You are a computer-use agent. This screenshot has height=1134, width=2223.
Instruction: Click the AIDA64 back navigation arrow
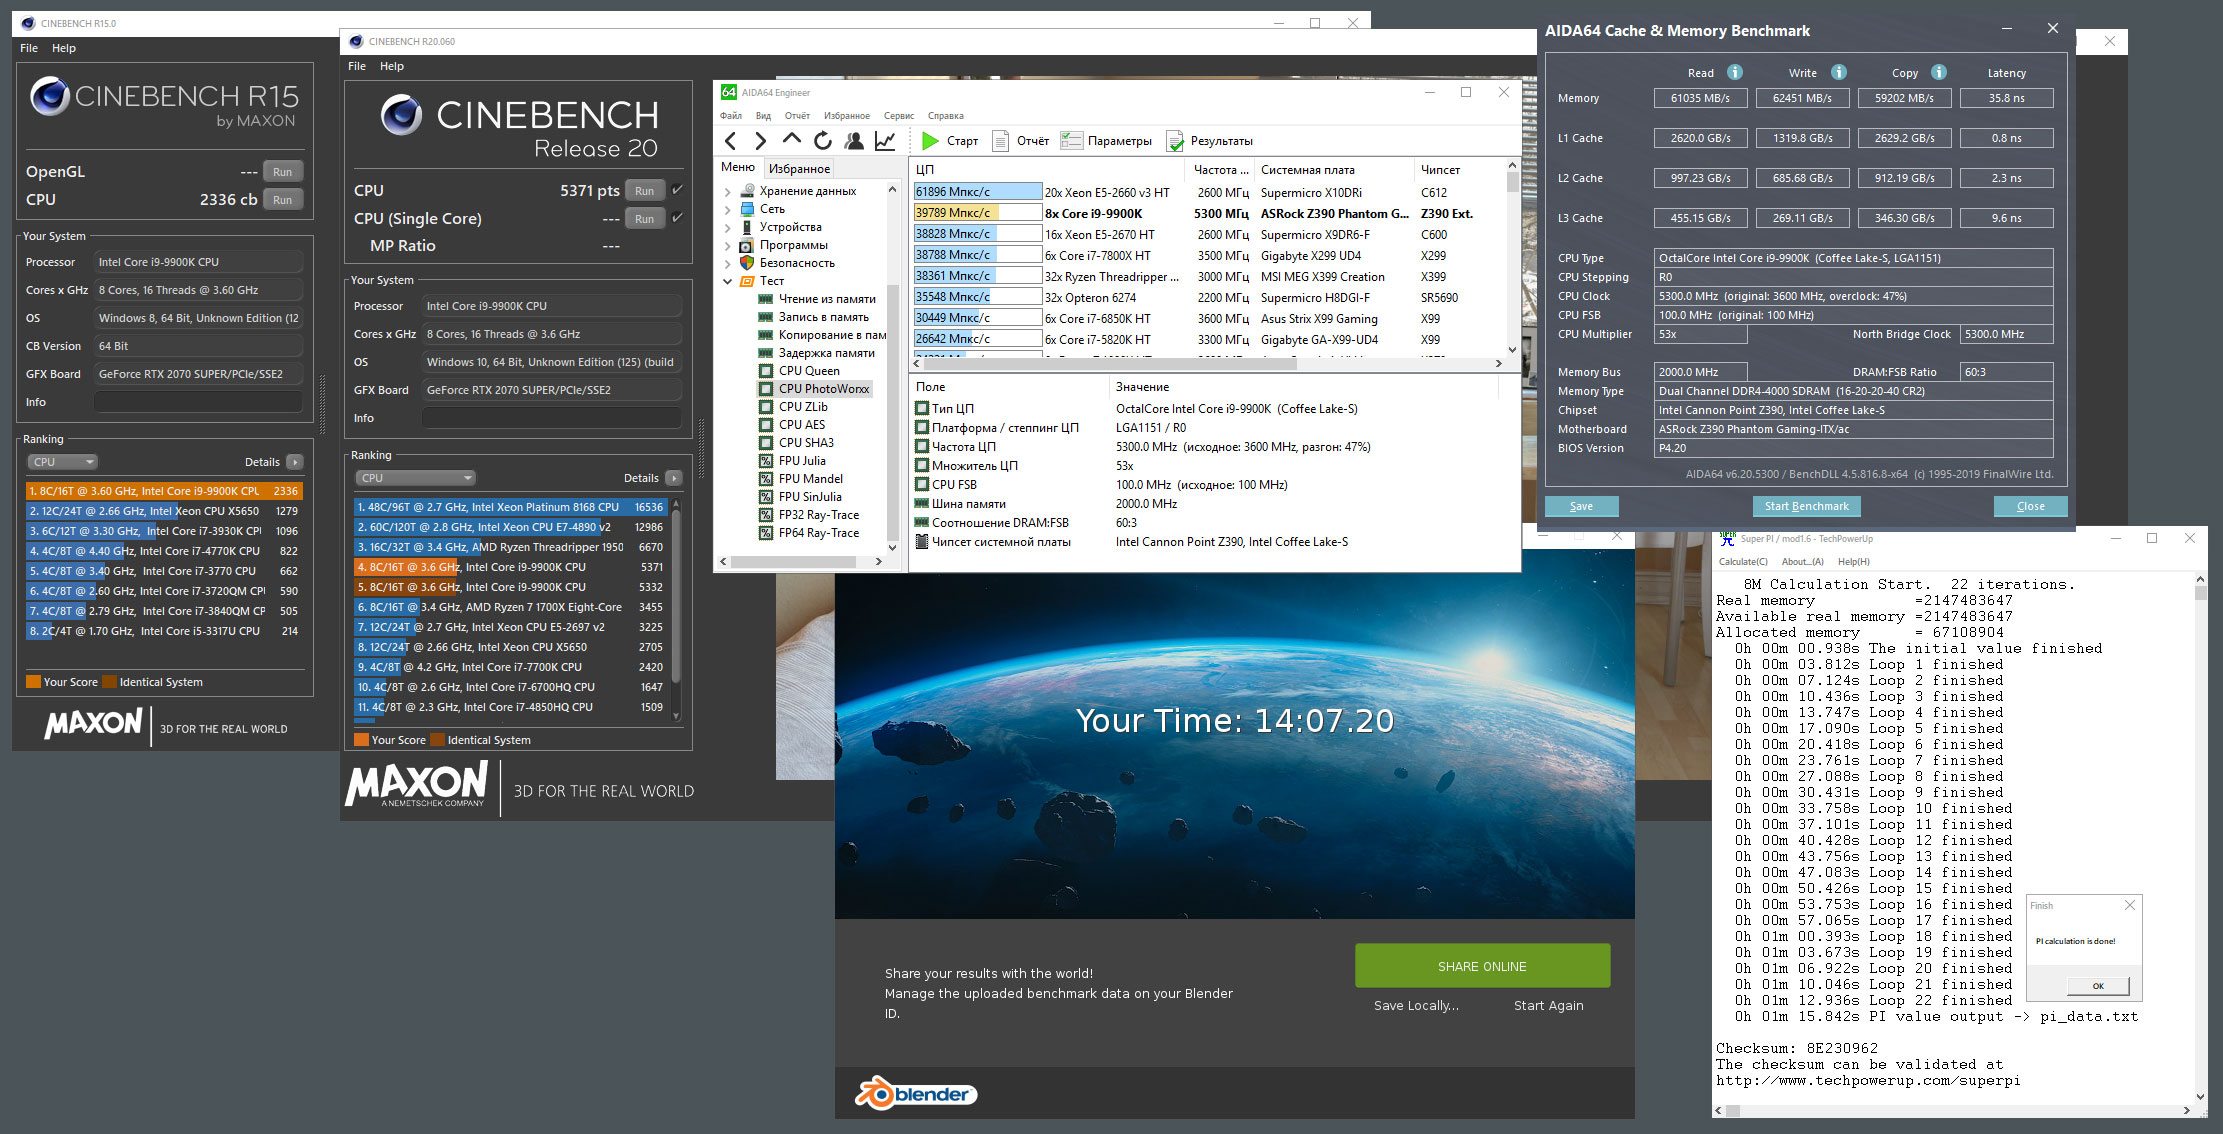point(731,141)
